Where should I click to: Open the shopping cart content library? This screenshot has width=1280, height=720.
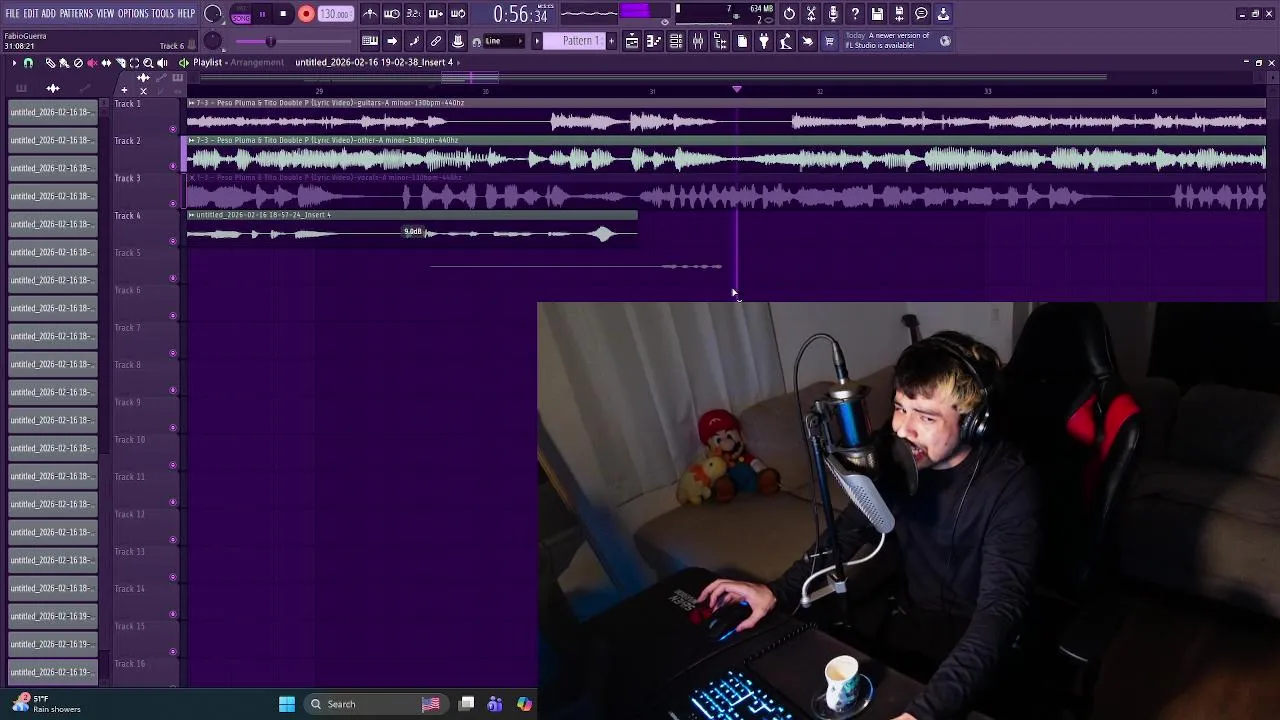pos(829,41)
